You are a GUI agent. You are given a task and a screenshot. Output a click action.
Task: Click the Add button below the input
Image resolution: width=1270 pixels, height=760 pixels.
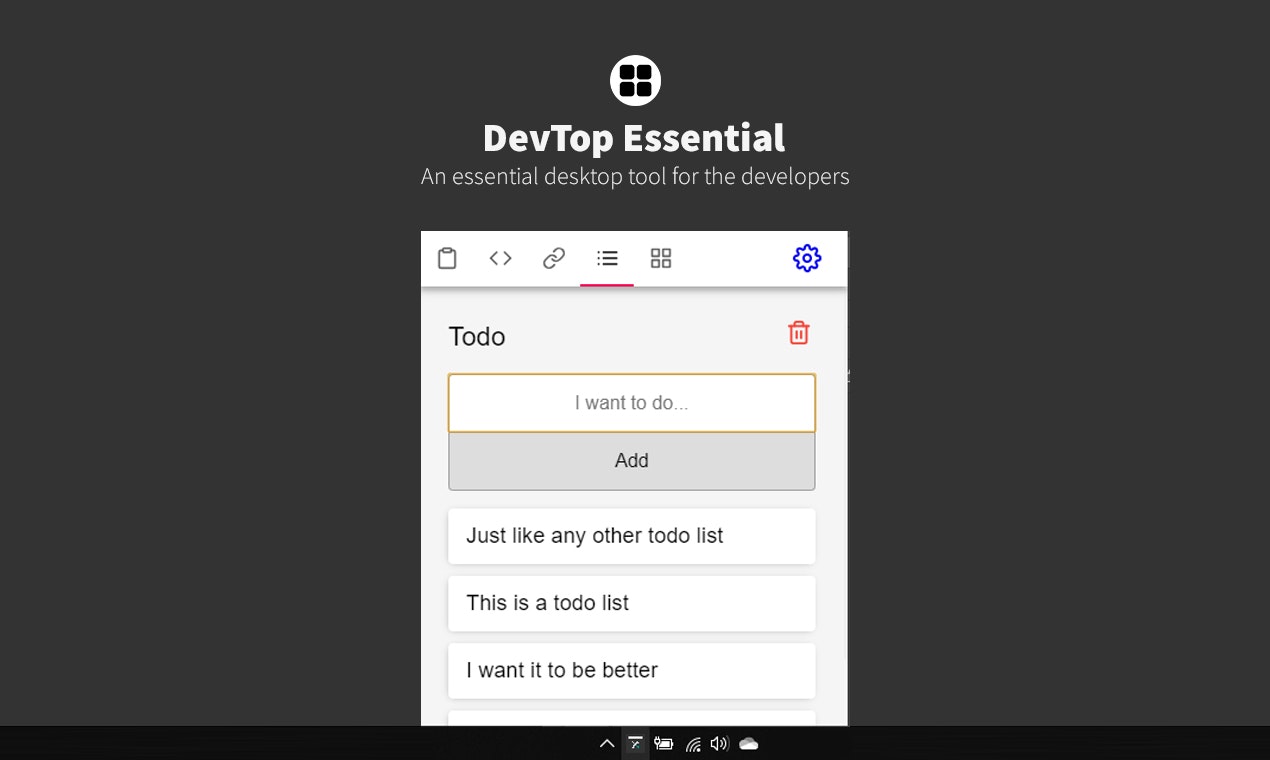click(632, 461)
